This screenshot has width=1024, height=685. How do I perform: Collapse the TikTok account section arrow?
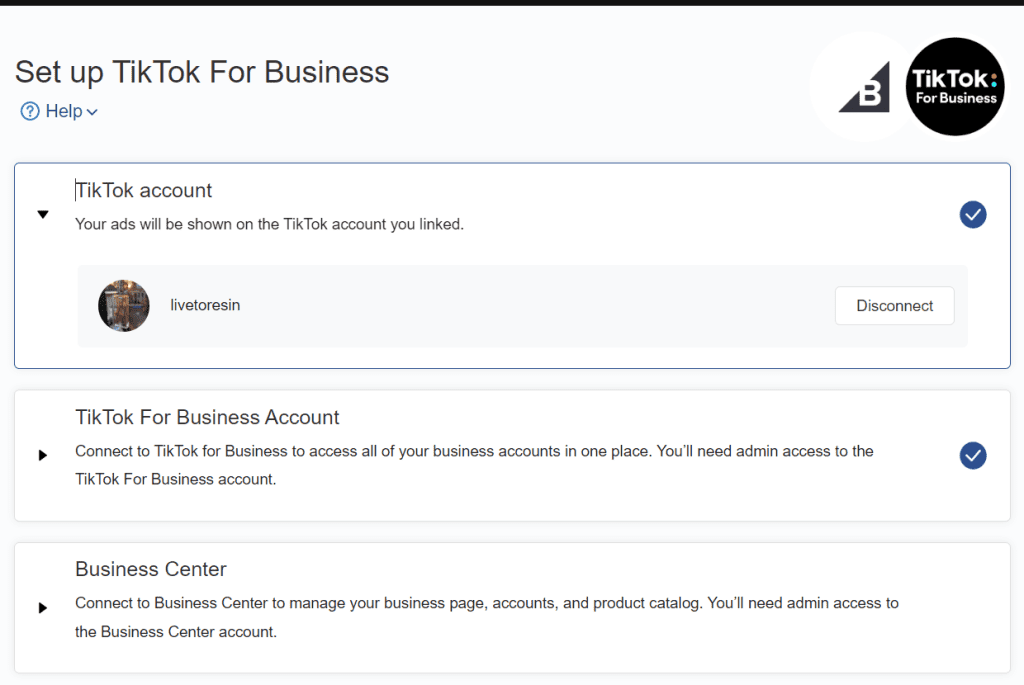[43, 214]
